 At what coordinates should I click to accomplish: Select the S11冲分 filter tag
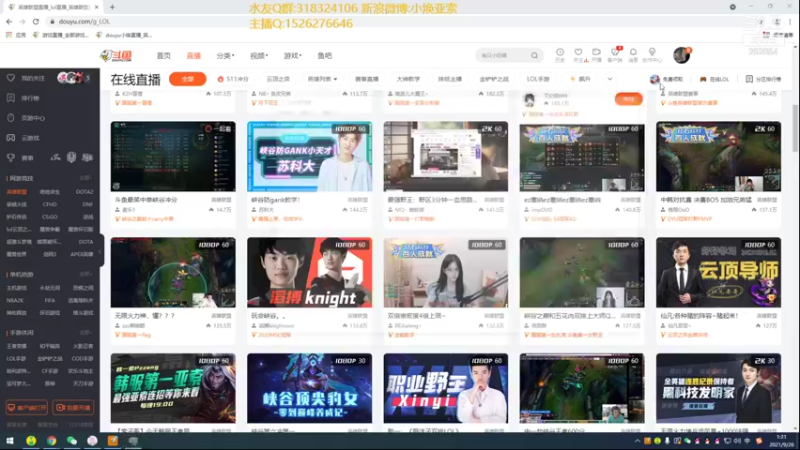tap(233, 79)
